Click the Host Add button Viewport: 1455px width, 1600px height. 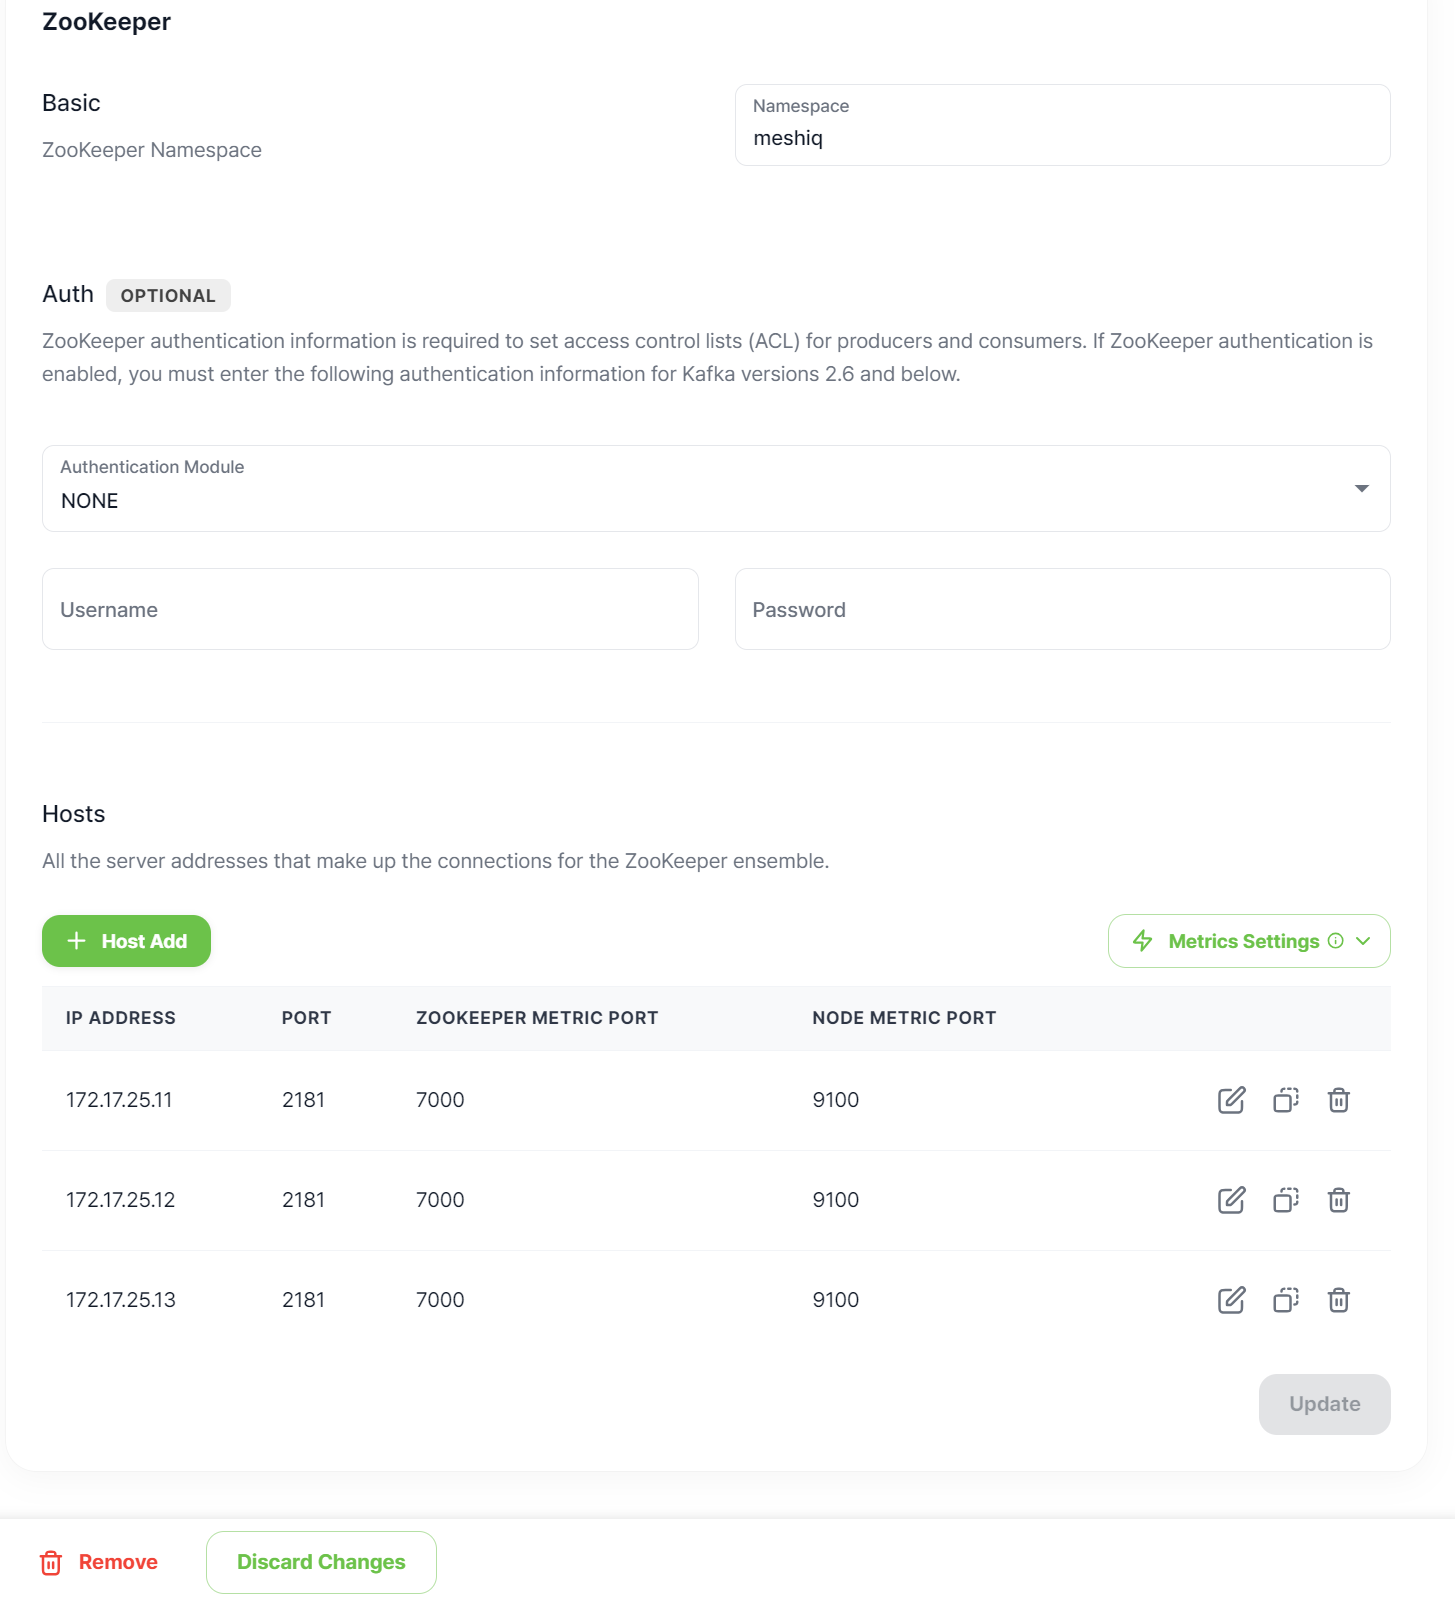(x=126, y=941)
